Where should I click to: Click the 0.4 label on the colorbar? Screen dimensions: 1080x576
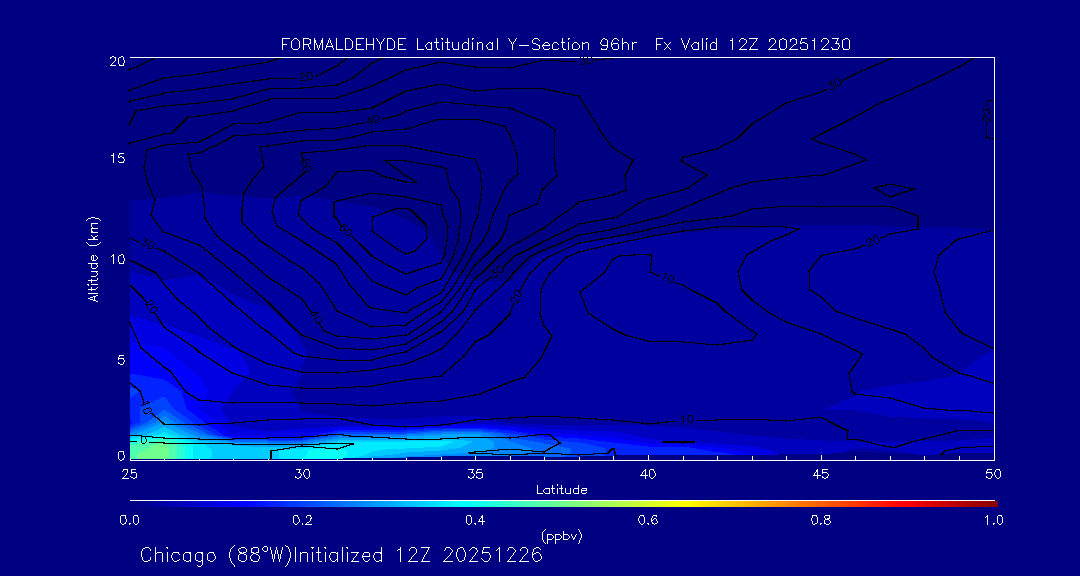click(475, 520)
